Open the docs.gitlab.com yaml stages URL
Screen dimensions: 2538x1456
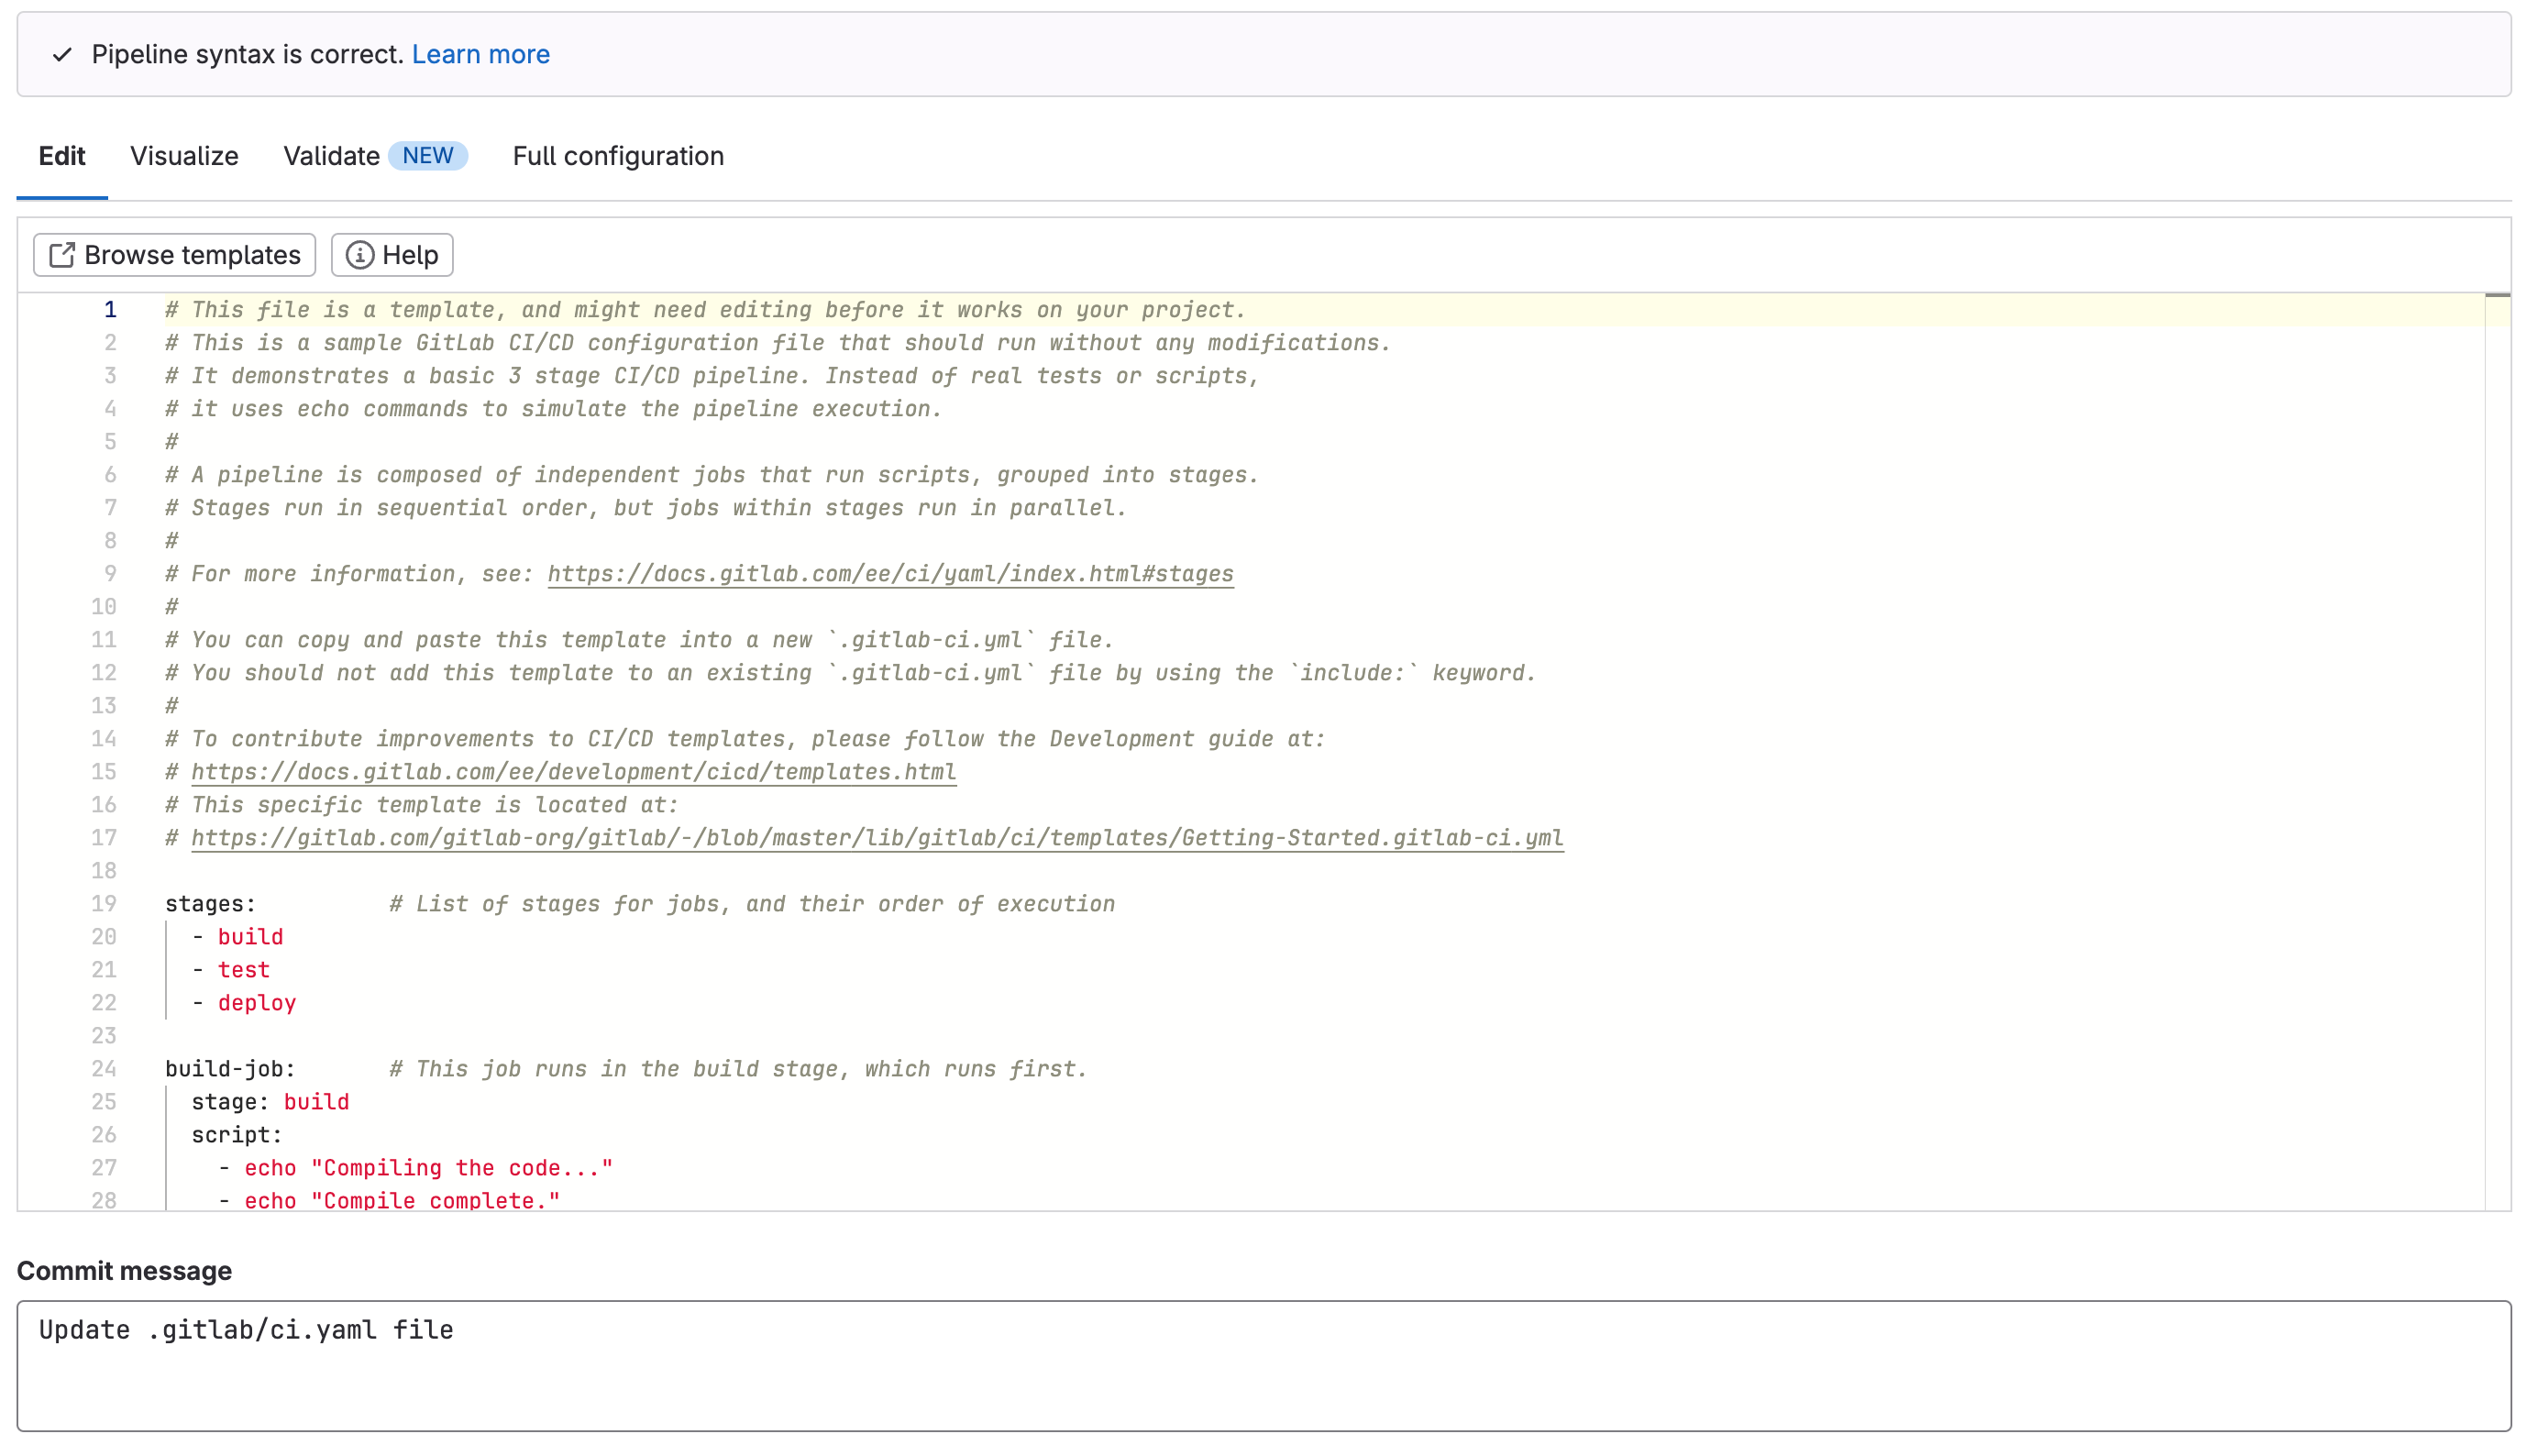[890, 574]
